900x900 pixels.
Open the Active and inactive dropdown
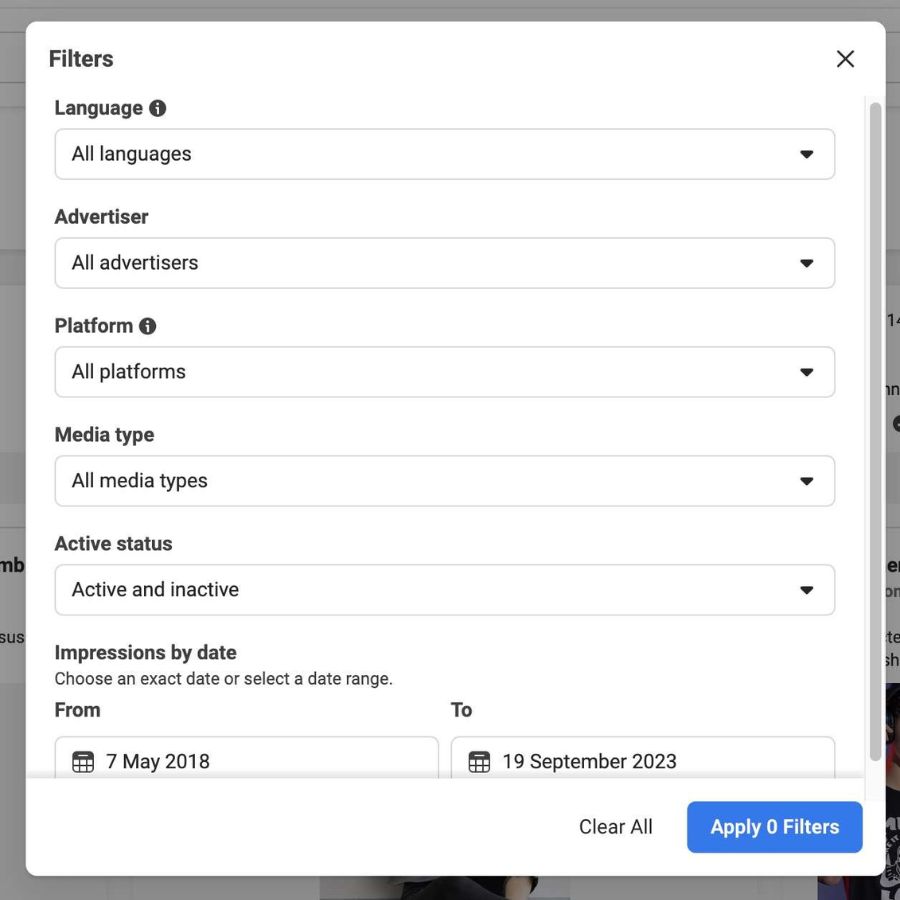(x=445, y=590)
